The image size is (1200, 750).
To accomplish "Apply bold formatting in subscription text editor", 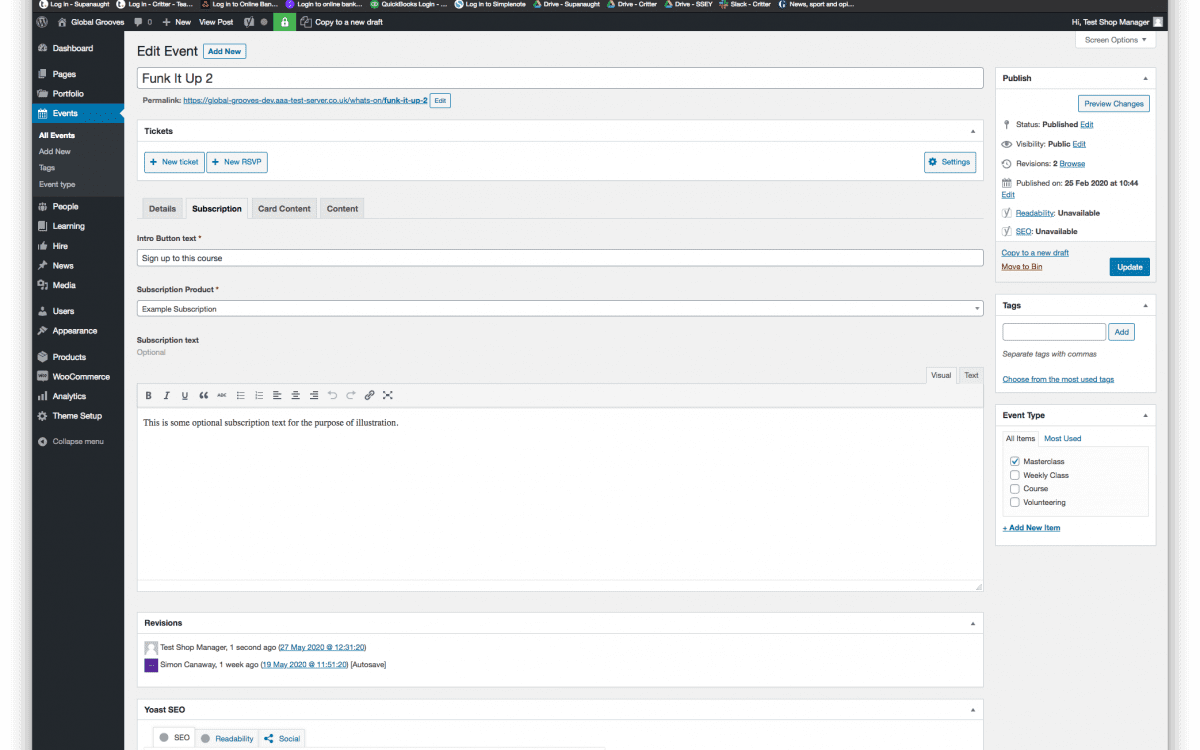I will point(149,396).
